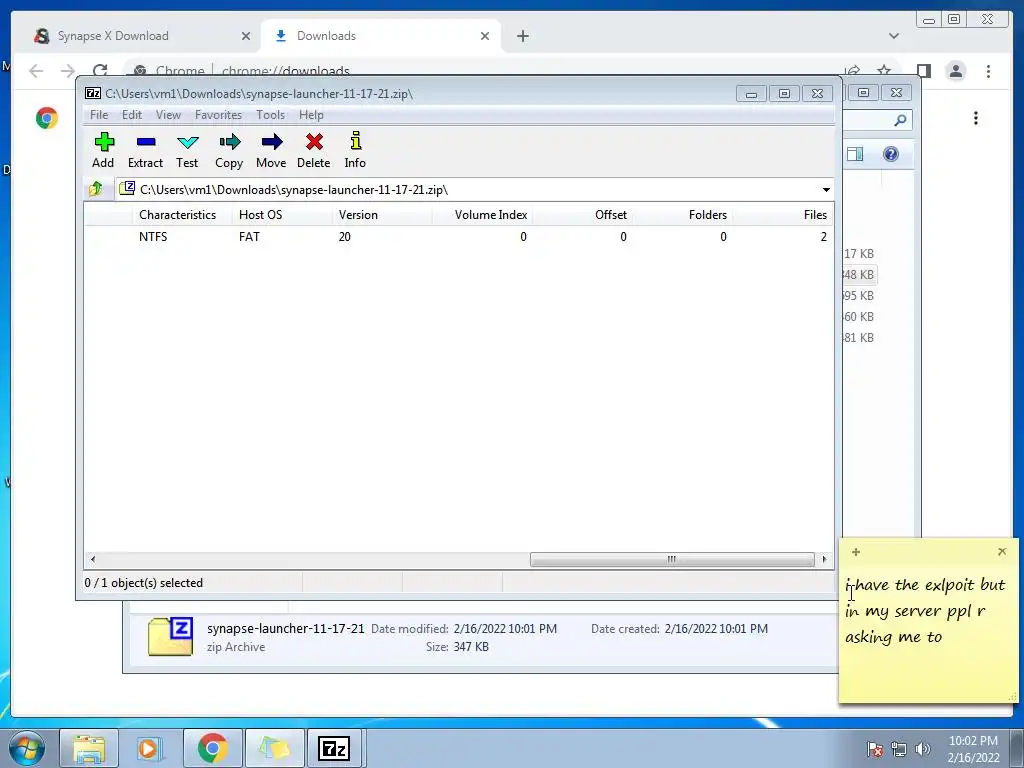Image resolution: width=1024 pixels, height=768 pixels.
Task: Select the NTFS cell in list
Action: click(153, 236)
